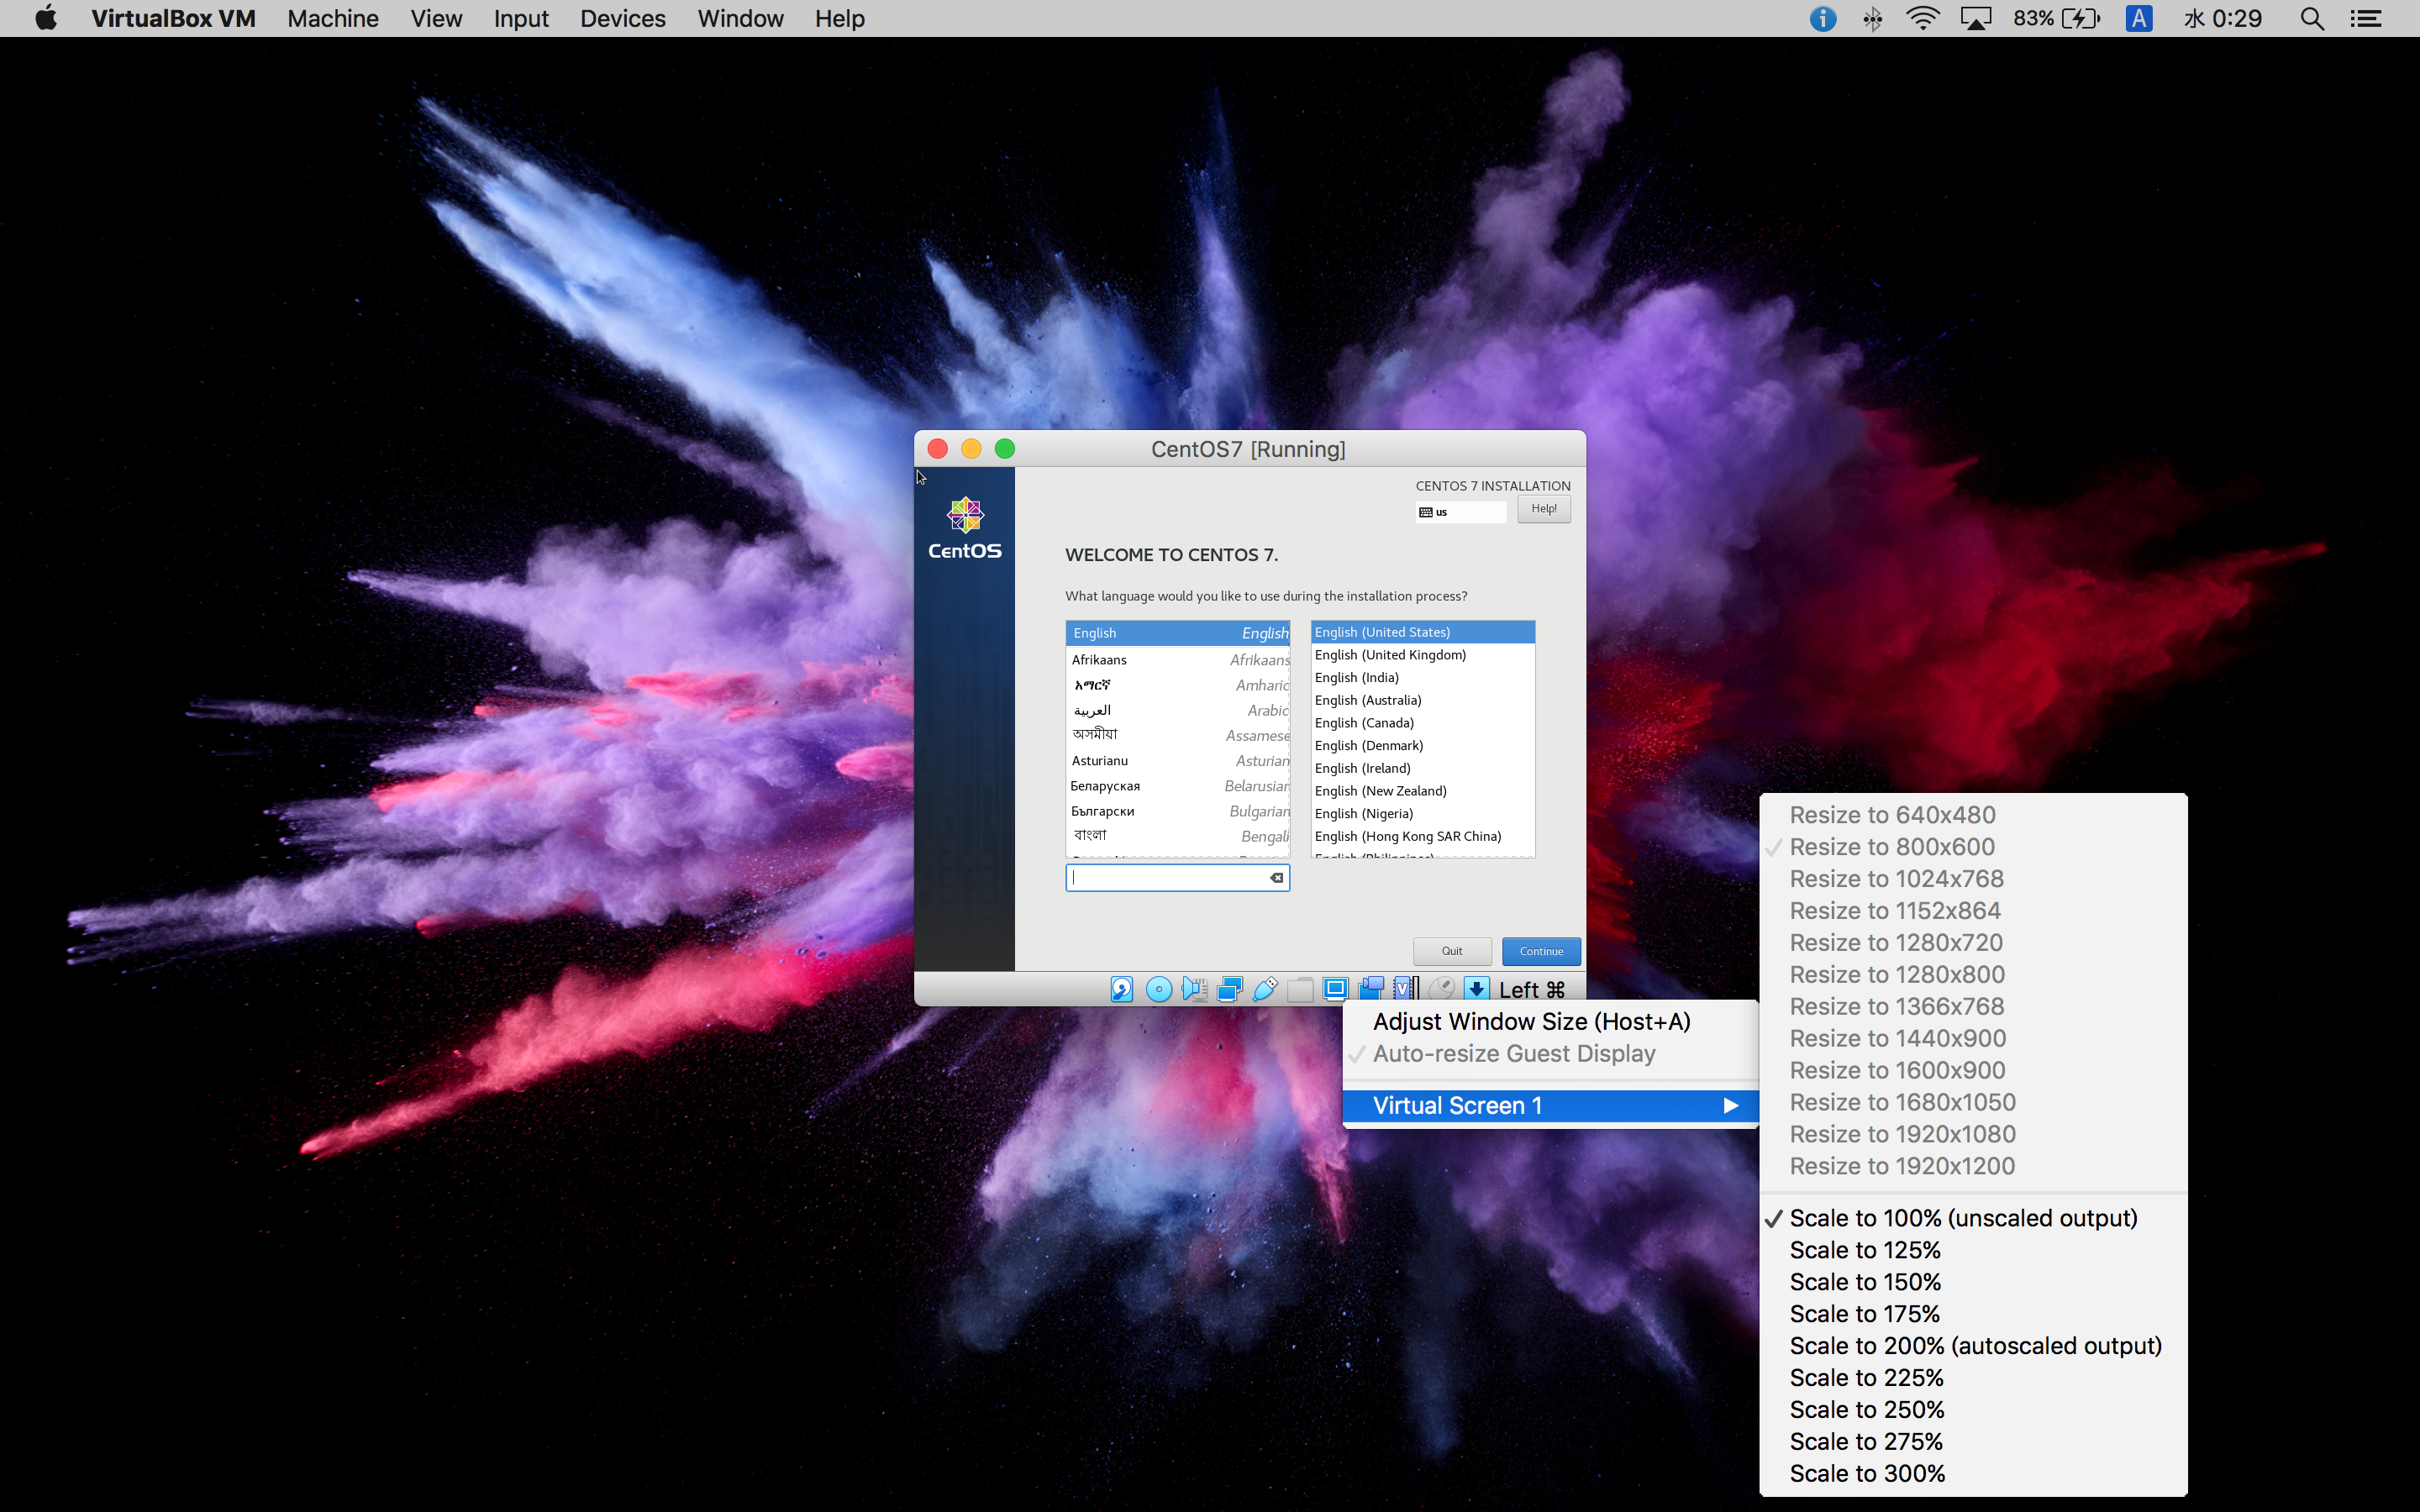Select Scale to 100% (unscaled output)
Screen dimensions: 2420x1512
(x=1962, y=1218)
